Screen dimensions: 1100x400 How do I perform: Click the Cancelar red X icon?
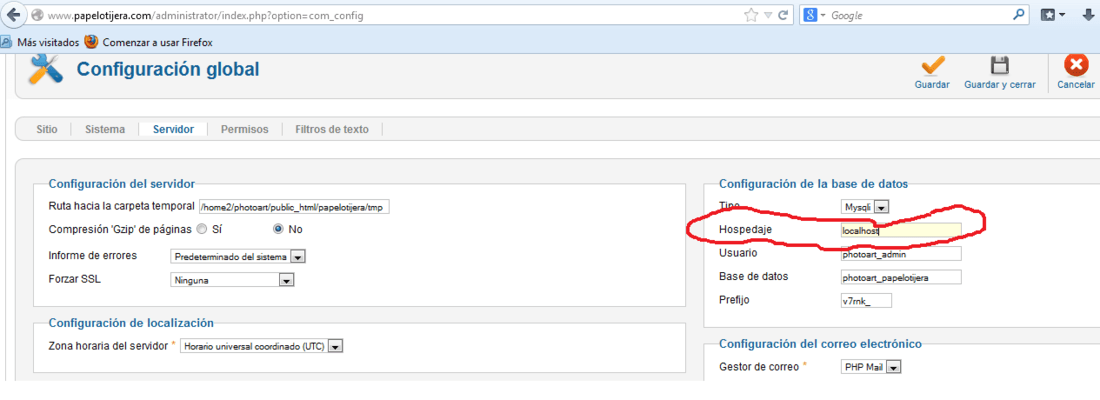tap(1075, 65)
